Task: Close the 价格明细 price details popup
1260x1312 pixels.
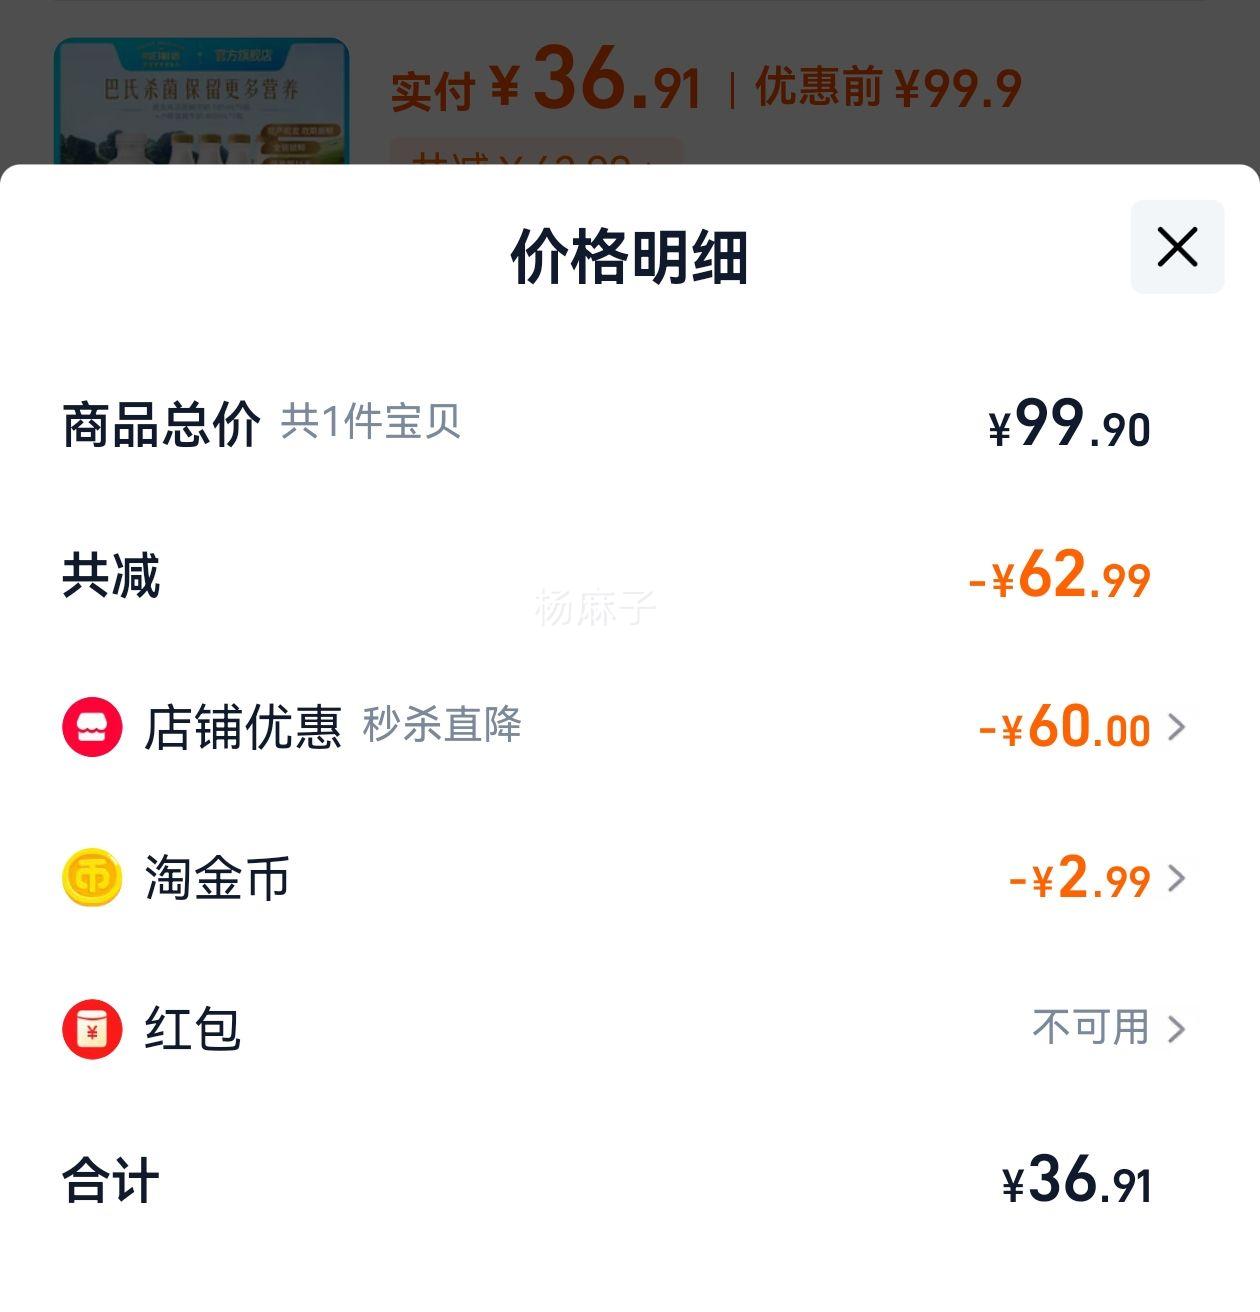Action: pyautogui.click(x=1177, y=247)
